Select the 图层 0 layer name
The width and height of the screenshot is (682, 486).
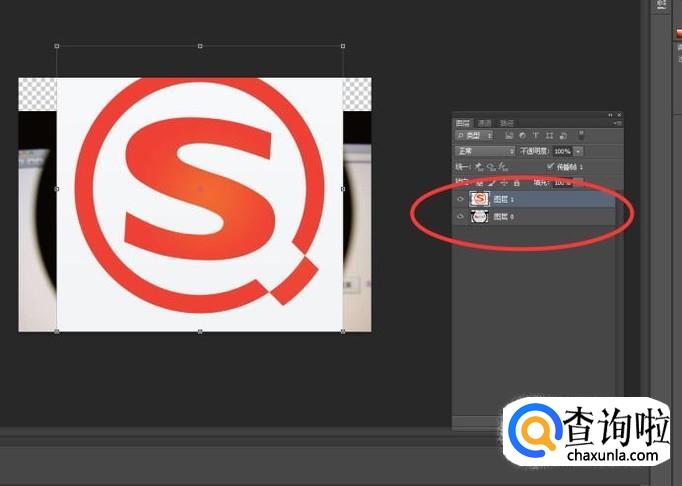pyautogui.click(x=504, y=217)
